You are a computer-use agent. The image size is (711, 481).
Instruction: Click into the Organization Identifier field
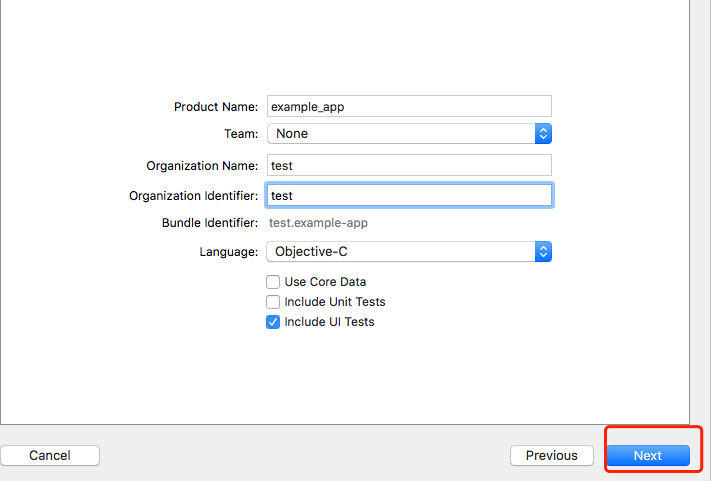(409, 196)
